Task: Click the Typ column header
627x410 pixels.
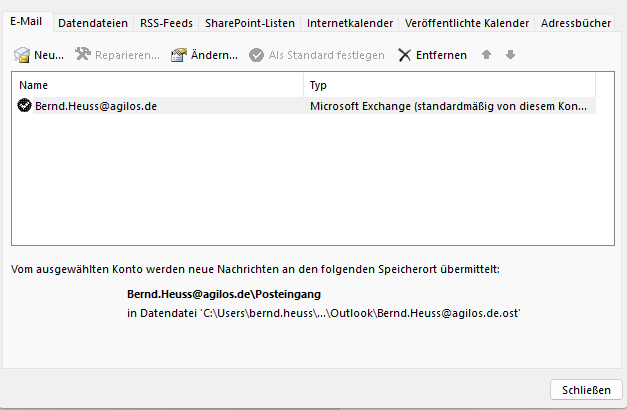Action: pos(449,85)
